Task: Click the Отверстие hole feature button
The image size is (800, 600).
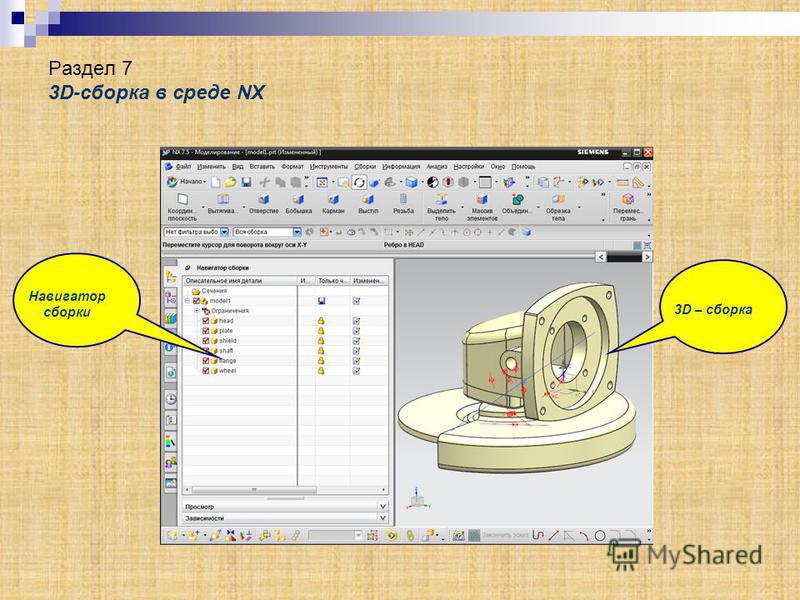Action: [x=264, y=204]
